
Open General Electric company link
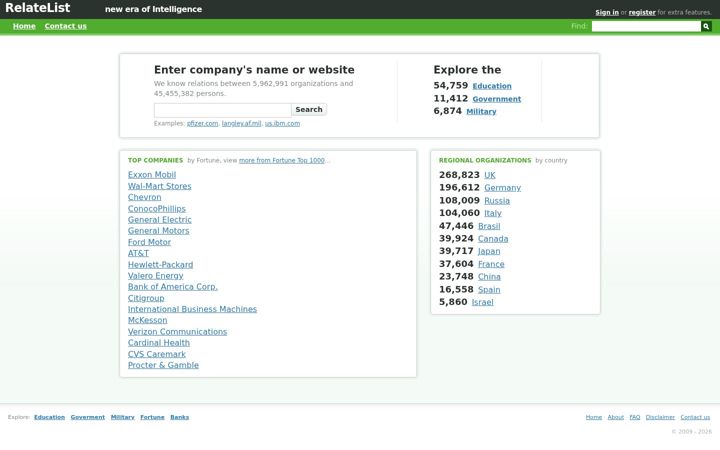click(x=160, y=220)
